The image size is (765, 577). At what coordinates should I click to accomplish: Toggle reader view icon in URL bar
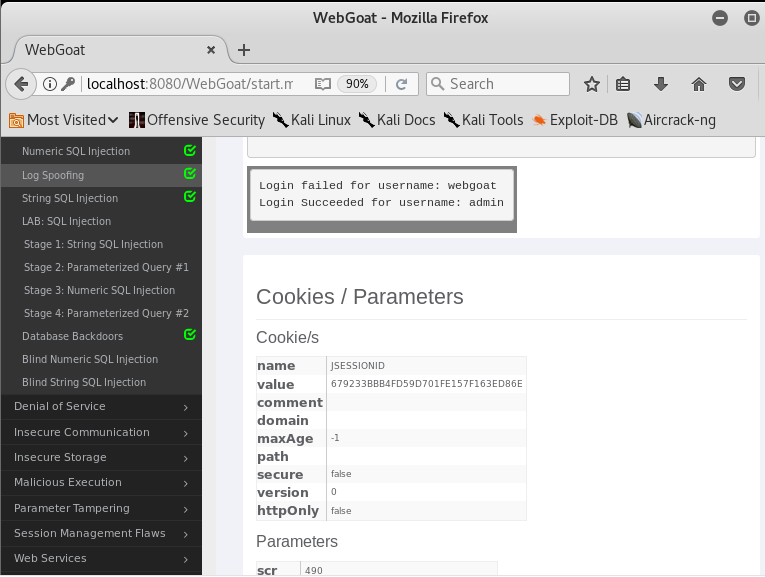pyautogui.click(x=322, y=84)
